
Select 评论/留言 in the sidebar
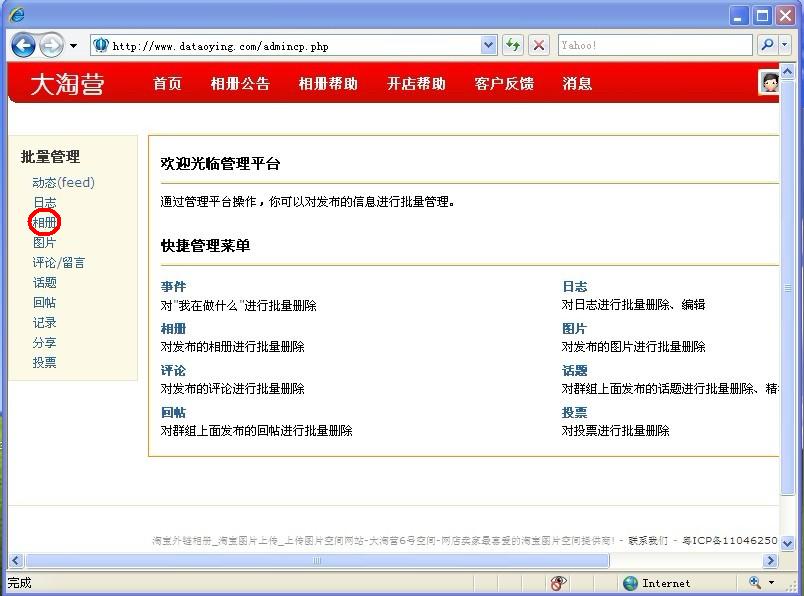point(59,263)
